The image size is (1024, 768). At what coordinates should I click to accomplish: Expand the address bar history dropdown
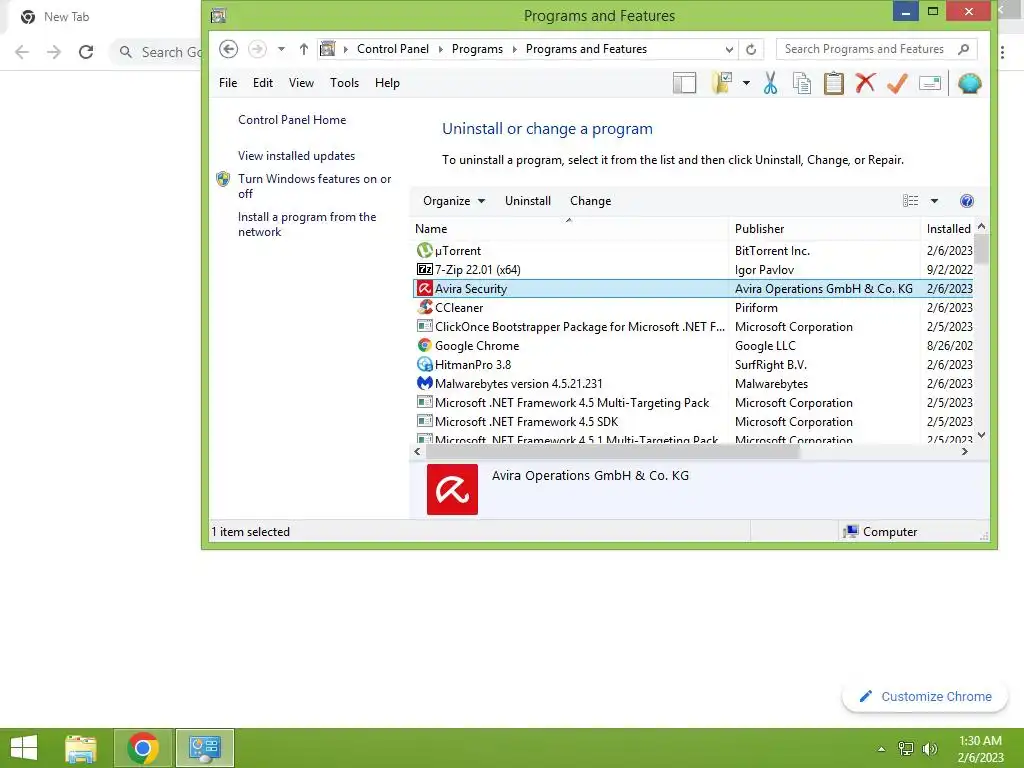tap(729, 50)
